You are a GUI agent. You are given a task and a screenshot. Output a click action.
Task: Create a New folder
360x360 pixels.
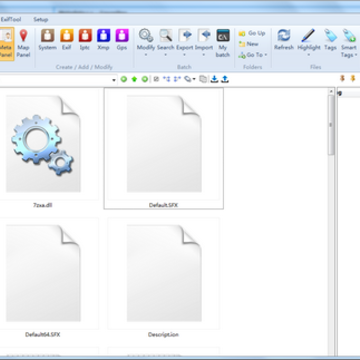pyautogui.click(x=249, y=44)
